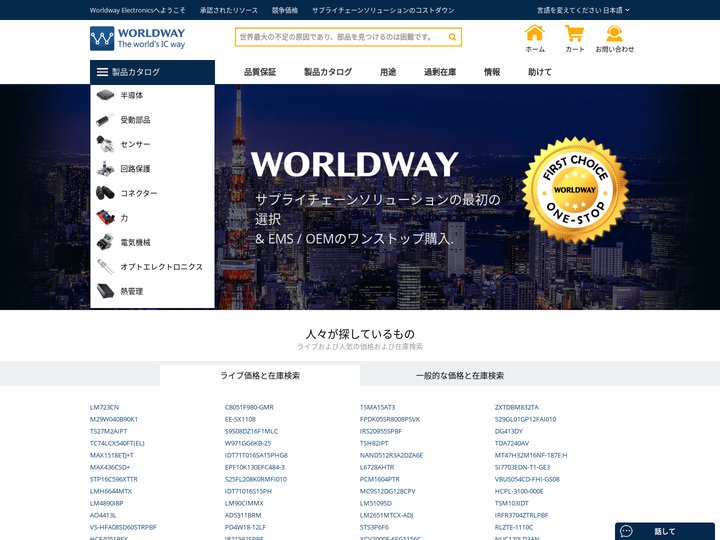Open part link DG413DY
The width and height of the screenshot is (720, 540).
[x=509, y=431]
